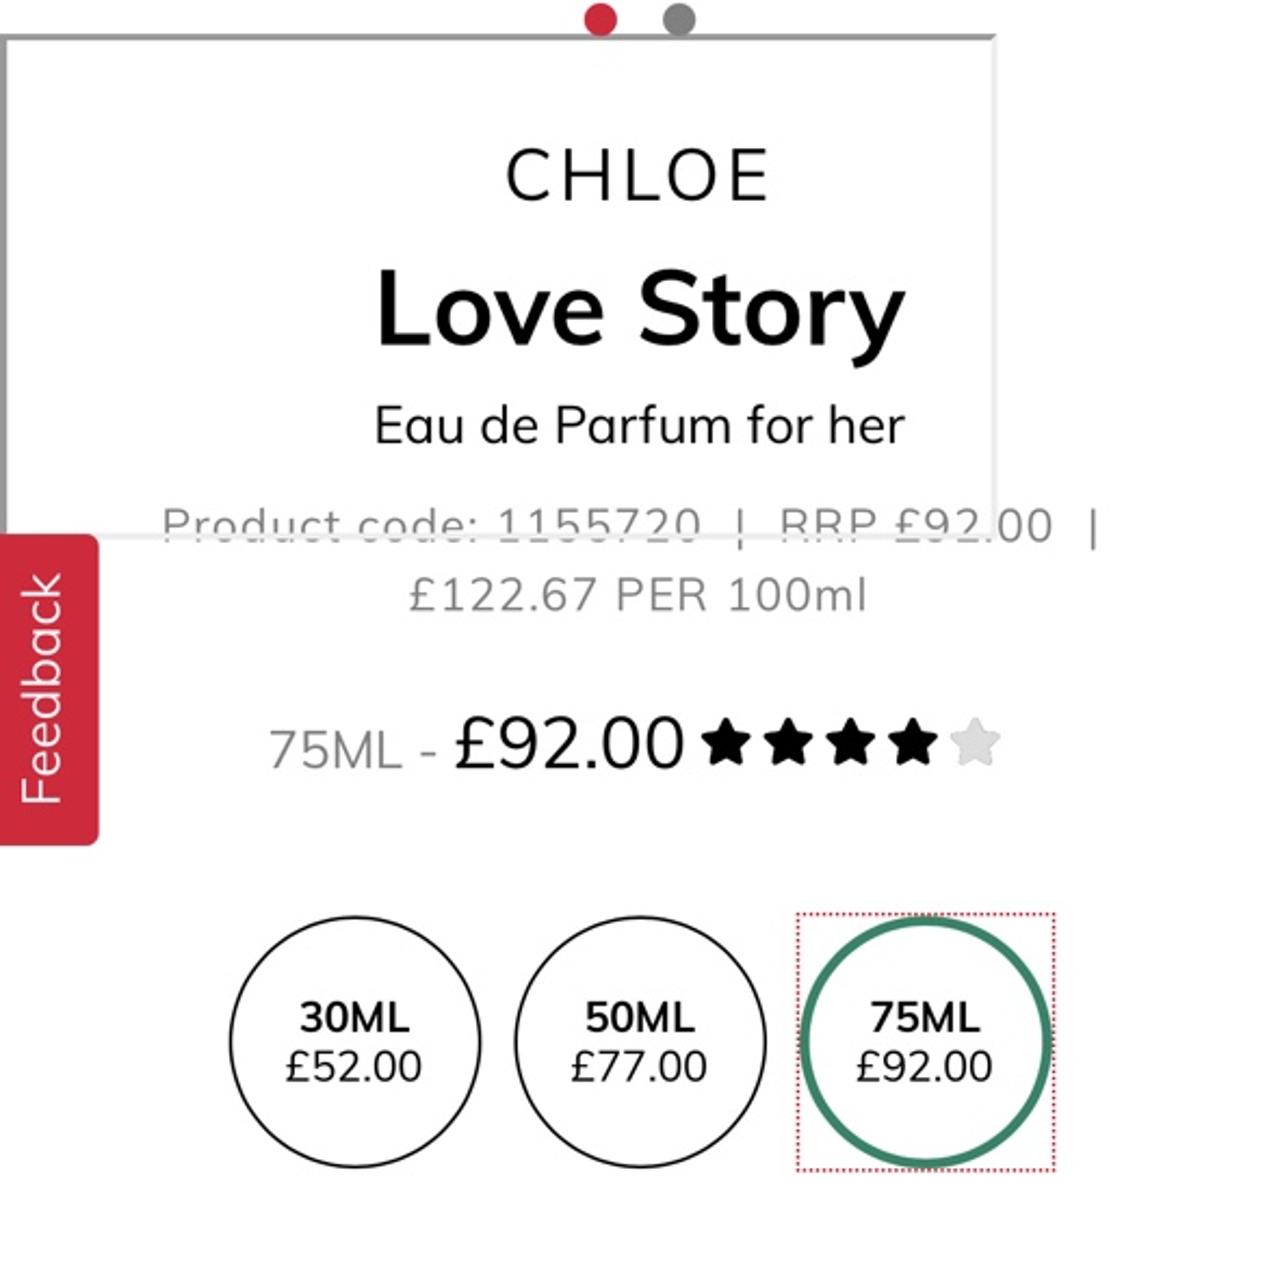The image size is (1280, 1280).
Task: Click the Product code 1155720 text
Action: (x=431, y=525)
